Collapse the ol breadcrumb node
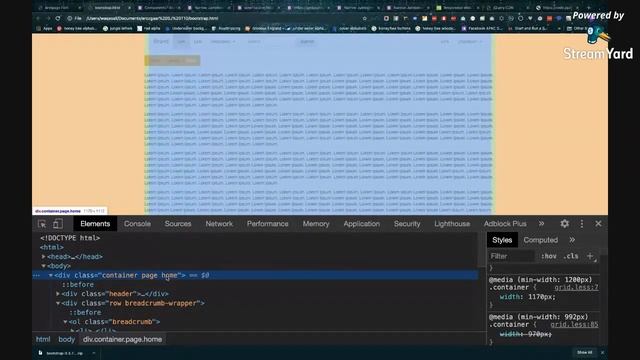 [65, 322]
